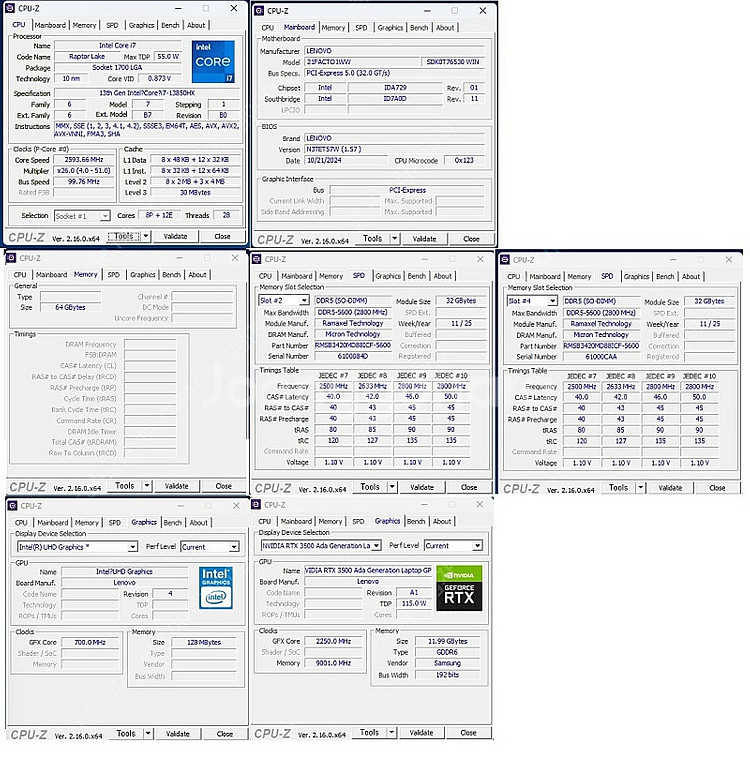This screenshot has height=782, width=750.
Task: Click the Intel UHD memory Size value 128 MBytes
Action: [204, 642]
